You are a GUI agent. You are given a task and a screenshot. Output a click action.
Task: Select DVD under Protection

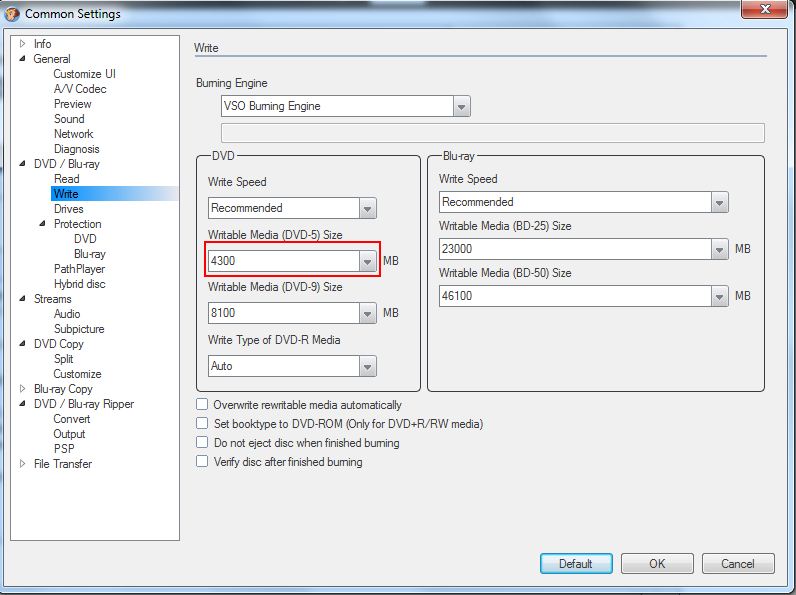coord(85,239)
